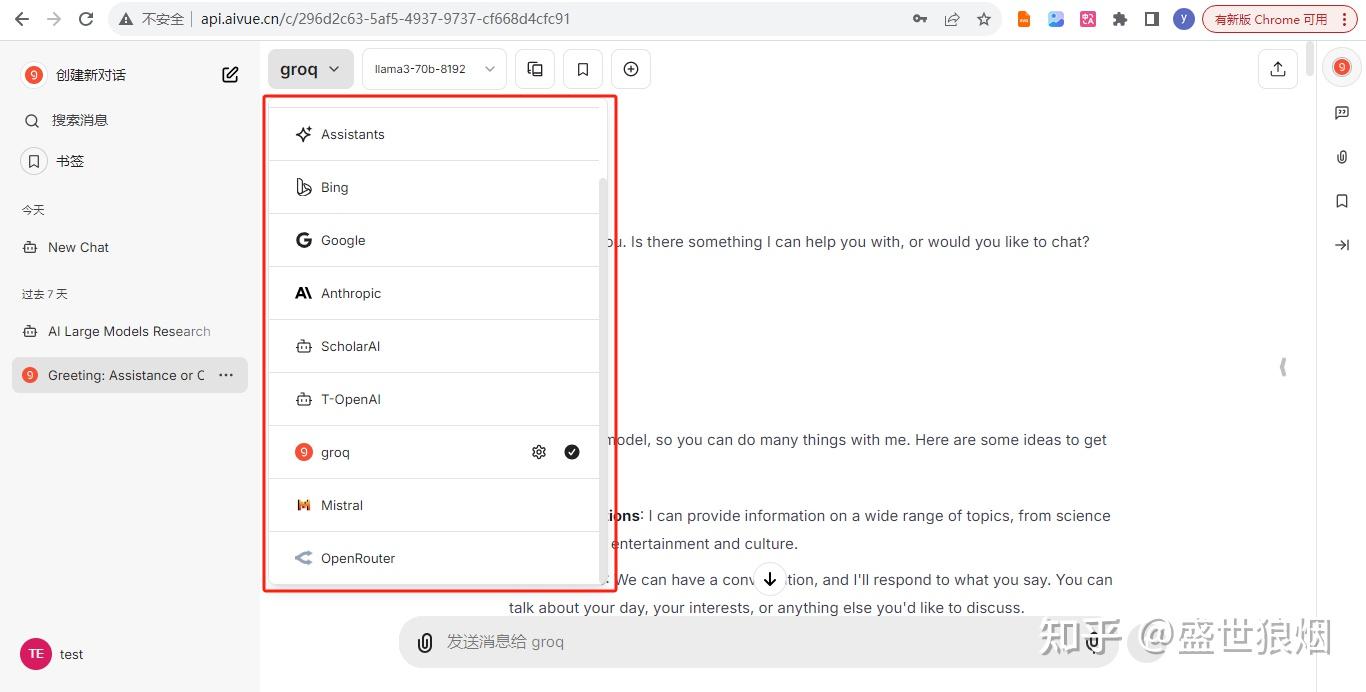Open the options menu for Greeting conversation
Image resolution: width=1366 pixels, height=692 pixels.
[225, 375]
